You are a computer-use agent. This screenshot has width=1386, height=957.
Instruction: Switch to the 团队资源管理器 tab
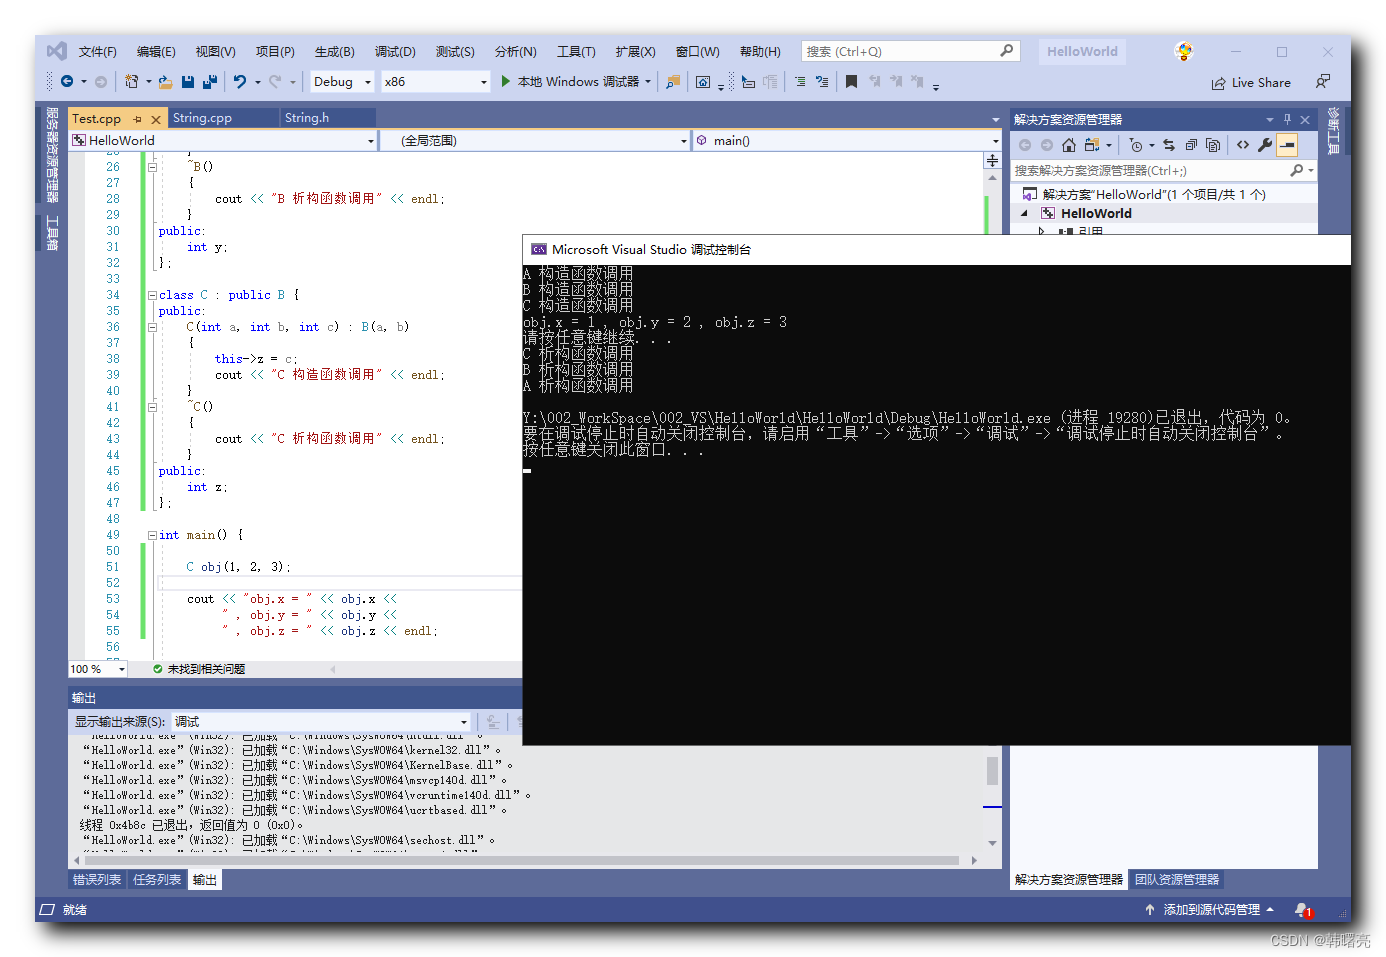point(1177,880)
